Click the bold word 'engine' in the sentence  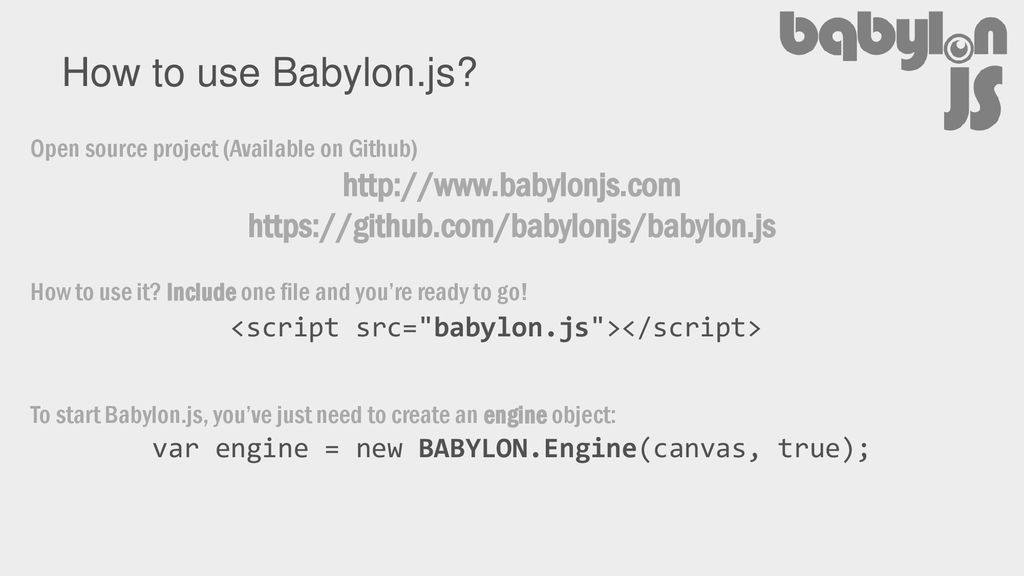click(x=515, y=415)
